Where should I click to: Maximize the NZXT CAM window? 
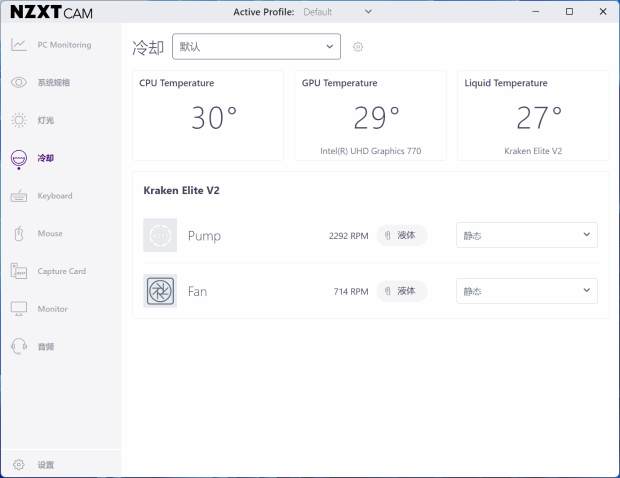[x=569, y=11]
